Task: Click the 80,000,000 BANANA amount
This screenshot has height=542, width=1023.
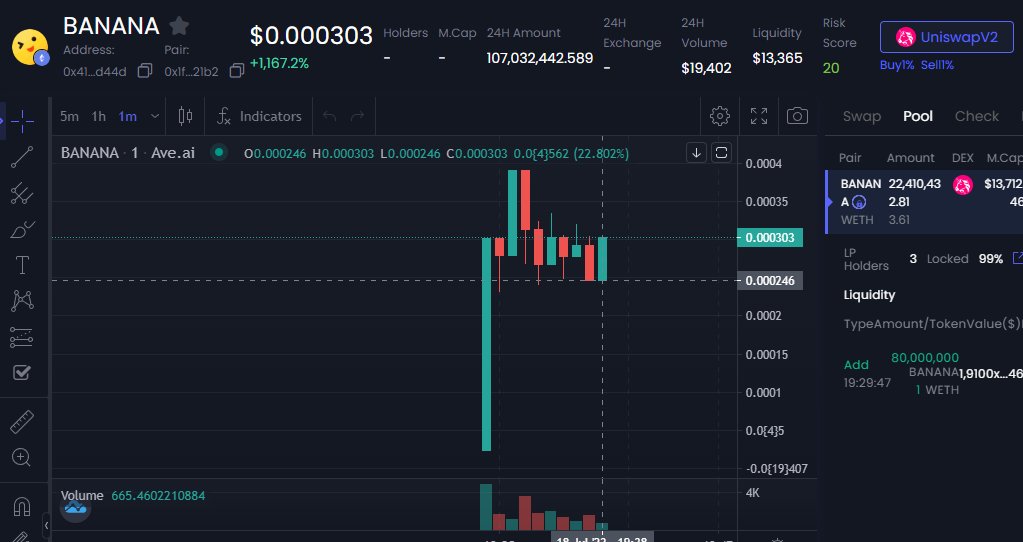Action: (925, 357)
